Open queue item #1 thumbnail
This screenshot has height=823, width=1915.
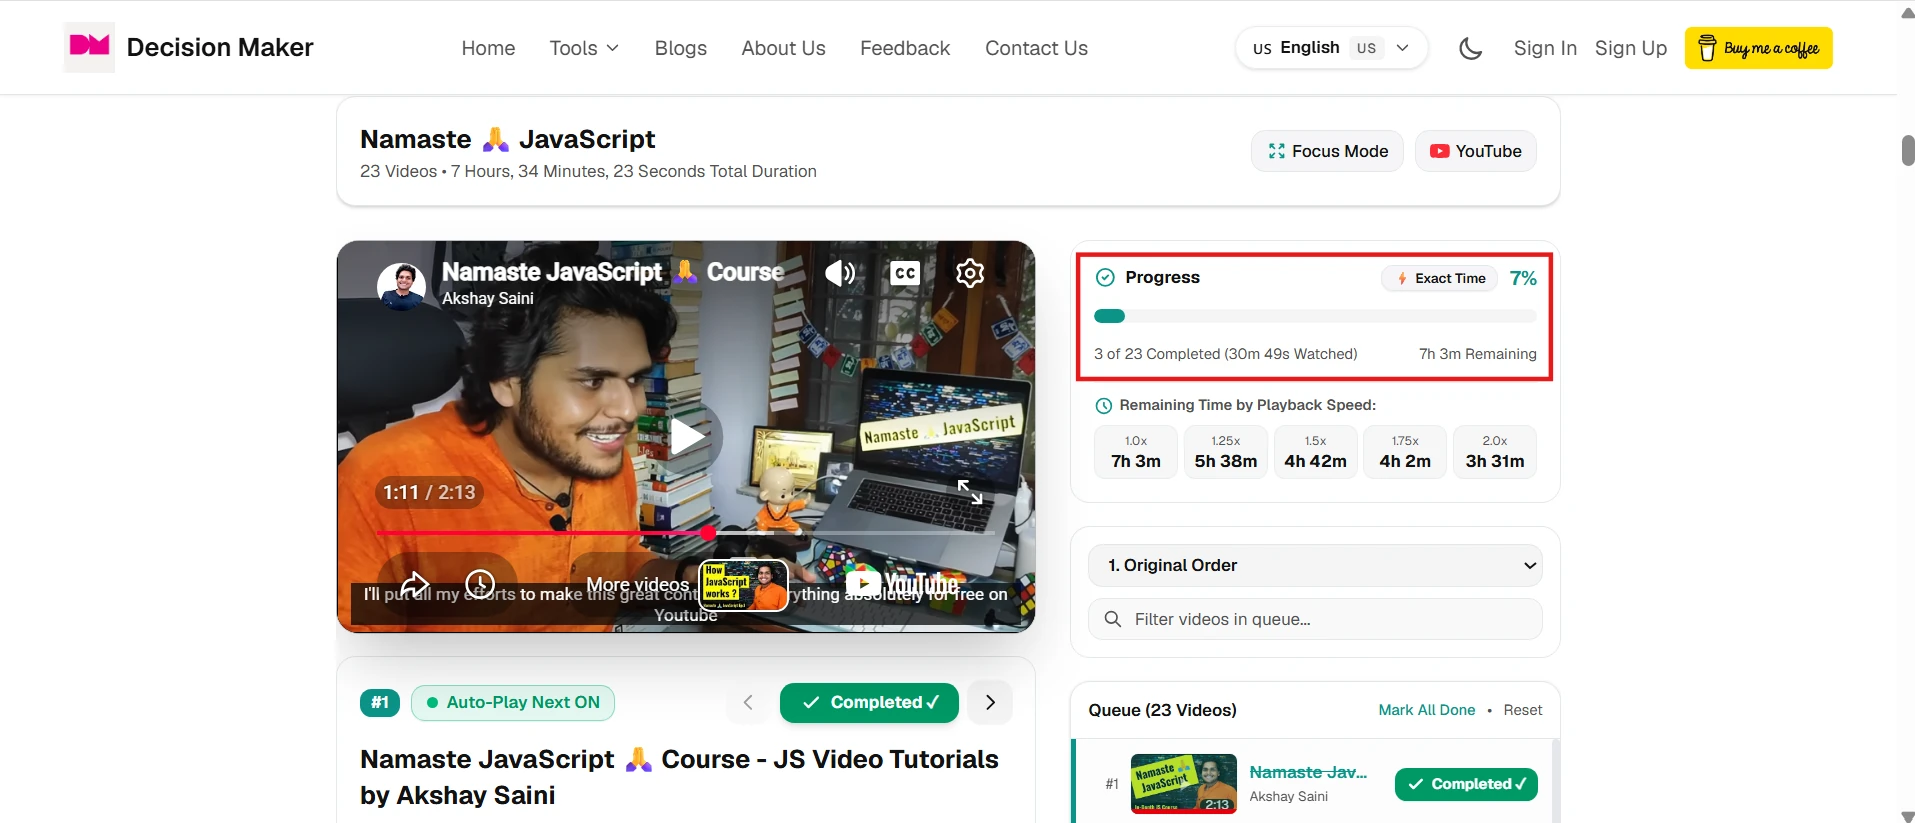tap(1184, 784)
